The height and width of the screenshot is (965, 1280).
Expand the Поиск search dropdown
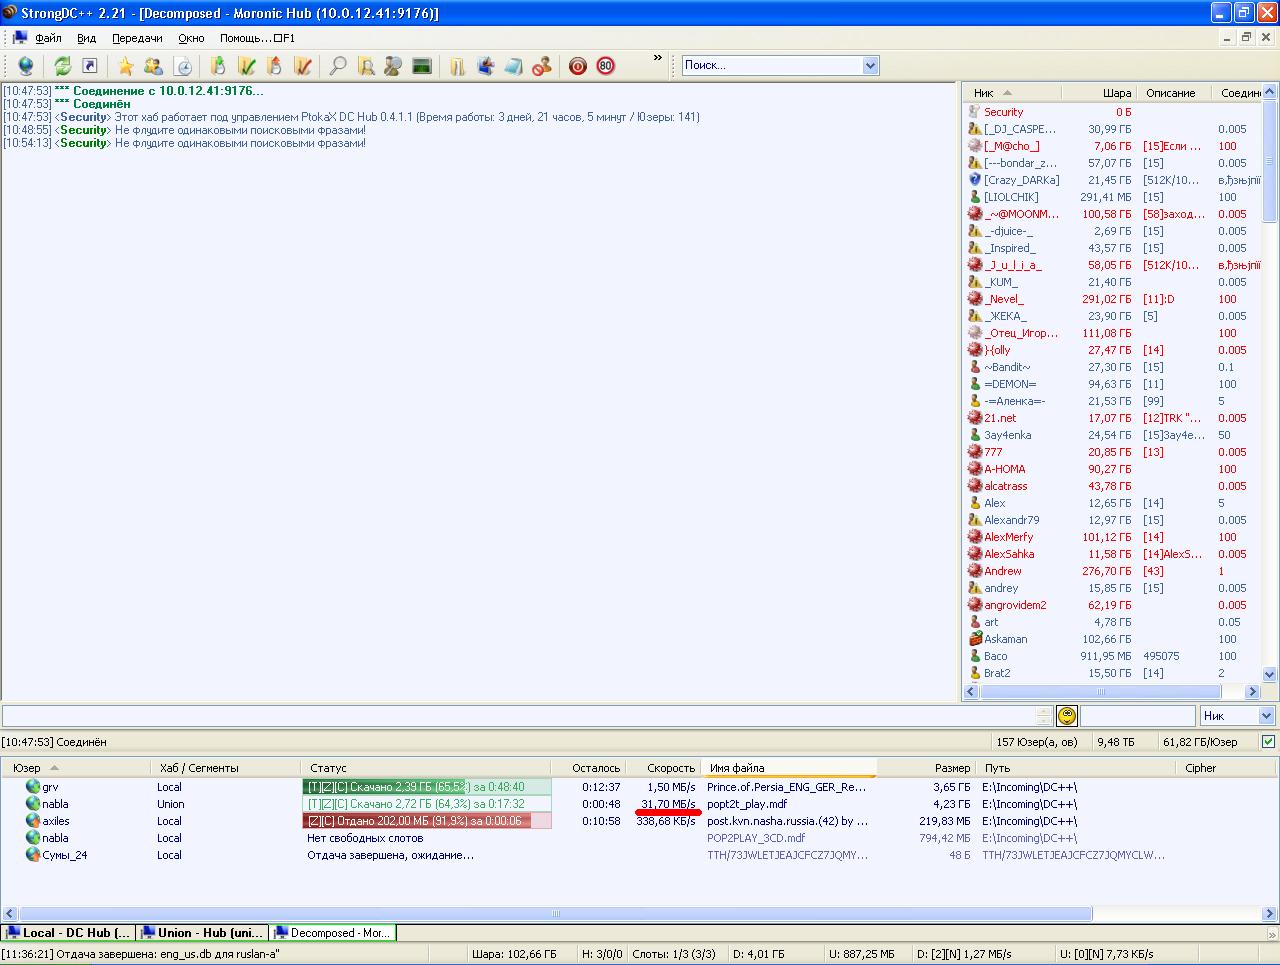870,65
